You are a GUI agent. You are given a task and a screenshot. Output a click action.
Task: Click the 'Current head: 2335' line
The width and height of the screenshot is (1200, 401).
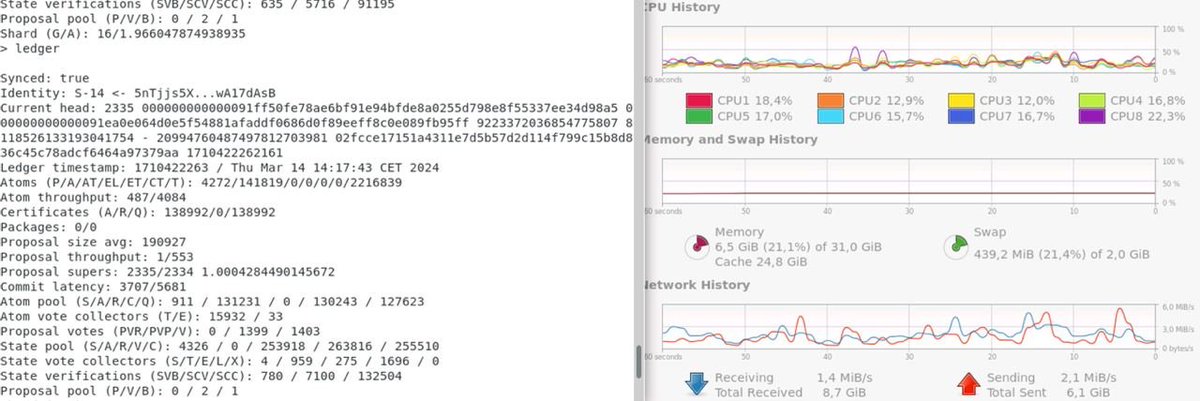tap(316, 108)
